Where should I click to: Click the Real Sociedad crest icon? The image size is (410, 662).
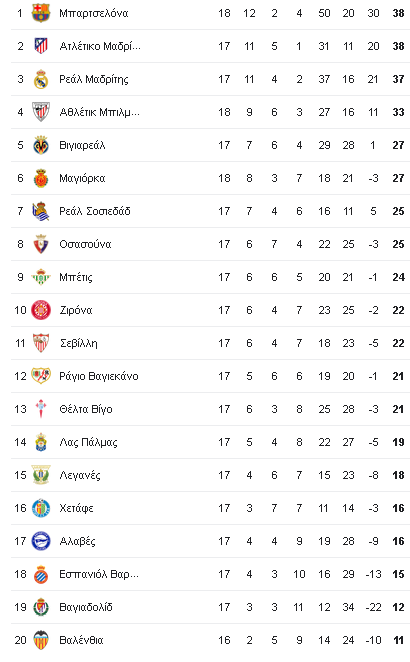(x=41, y=211)
